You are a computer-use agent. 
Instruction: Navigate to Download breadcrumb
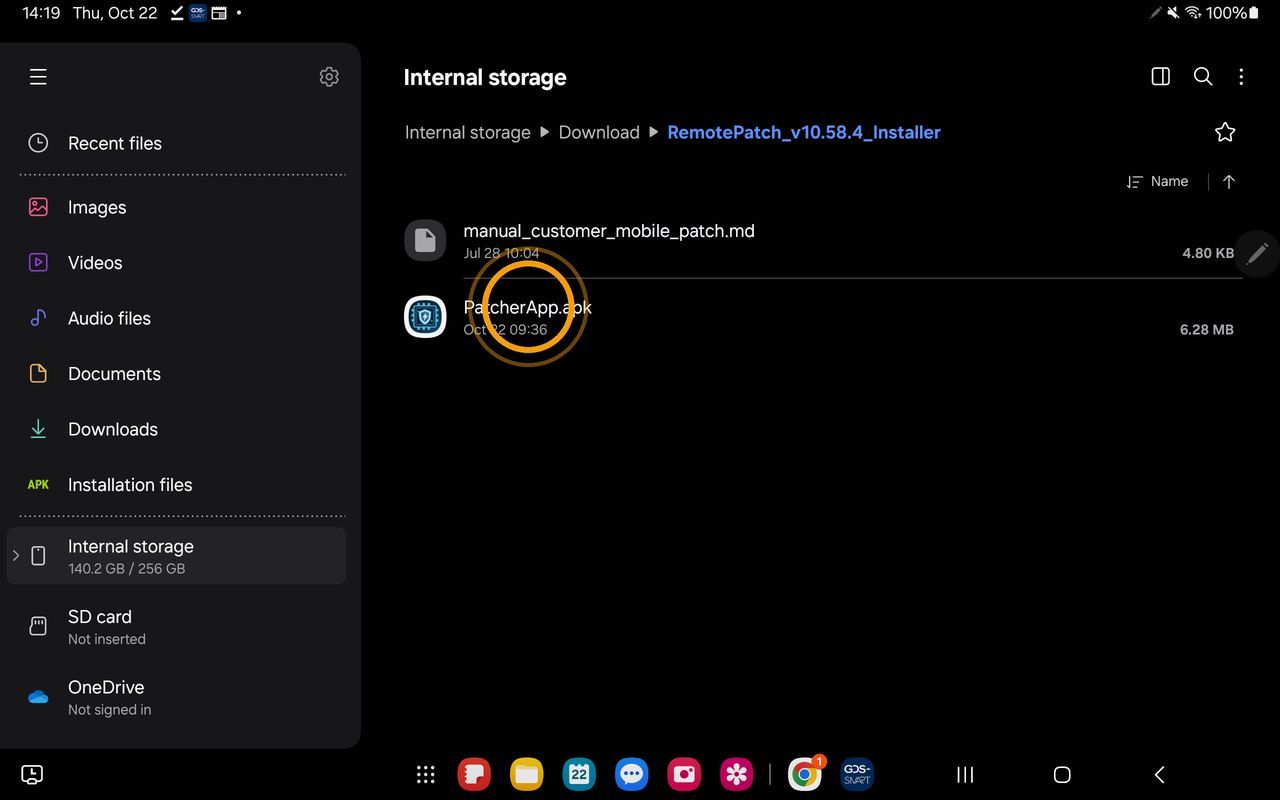(599, 132)
